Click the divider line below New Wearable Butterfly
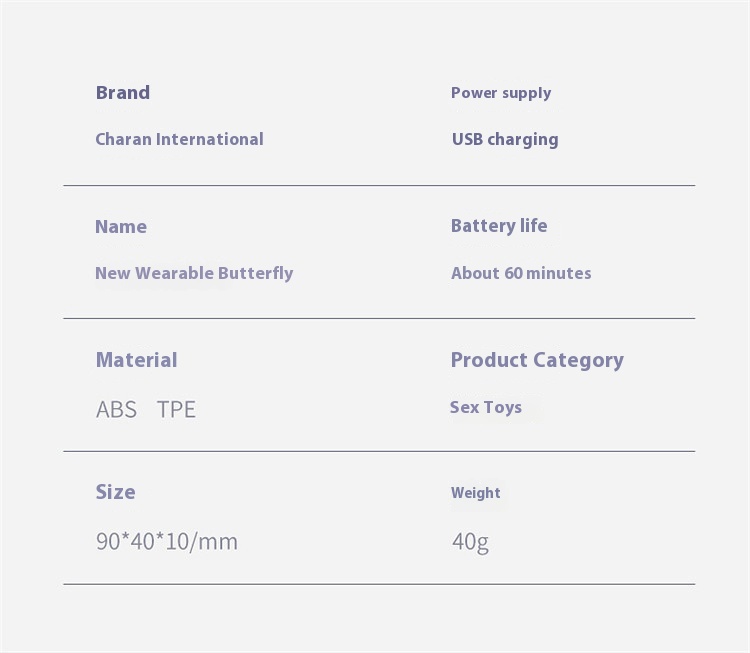Screen dimensions: 750x653 coord(379,318)
